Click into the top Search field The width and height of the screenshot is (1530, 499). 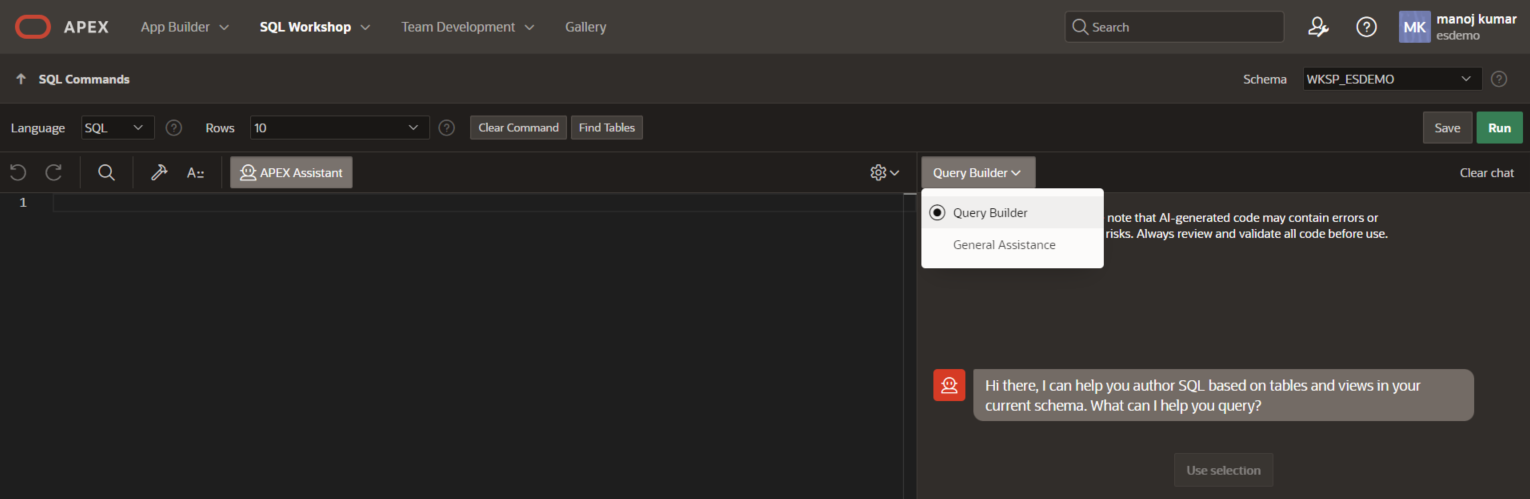tap(1174, 27)
